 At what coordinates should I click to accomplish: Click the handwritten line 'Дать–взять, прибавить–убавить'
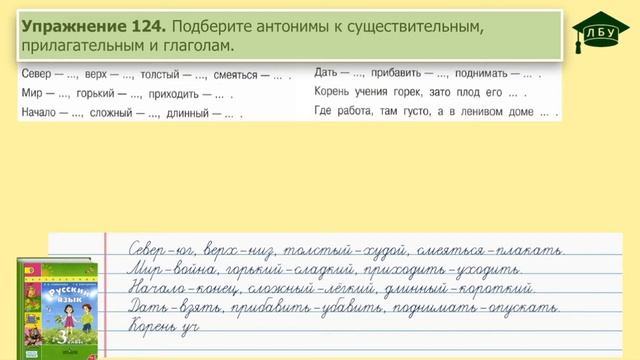pyautogui.click(x=344, y=307)
